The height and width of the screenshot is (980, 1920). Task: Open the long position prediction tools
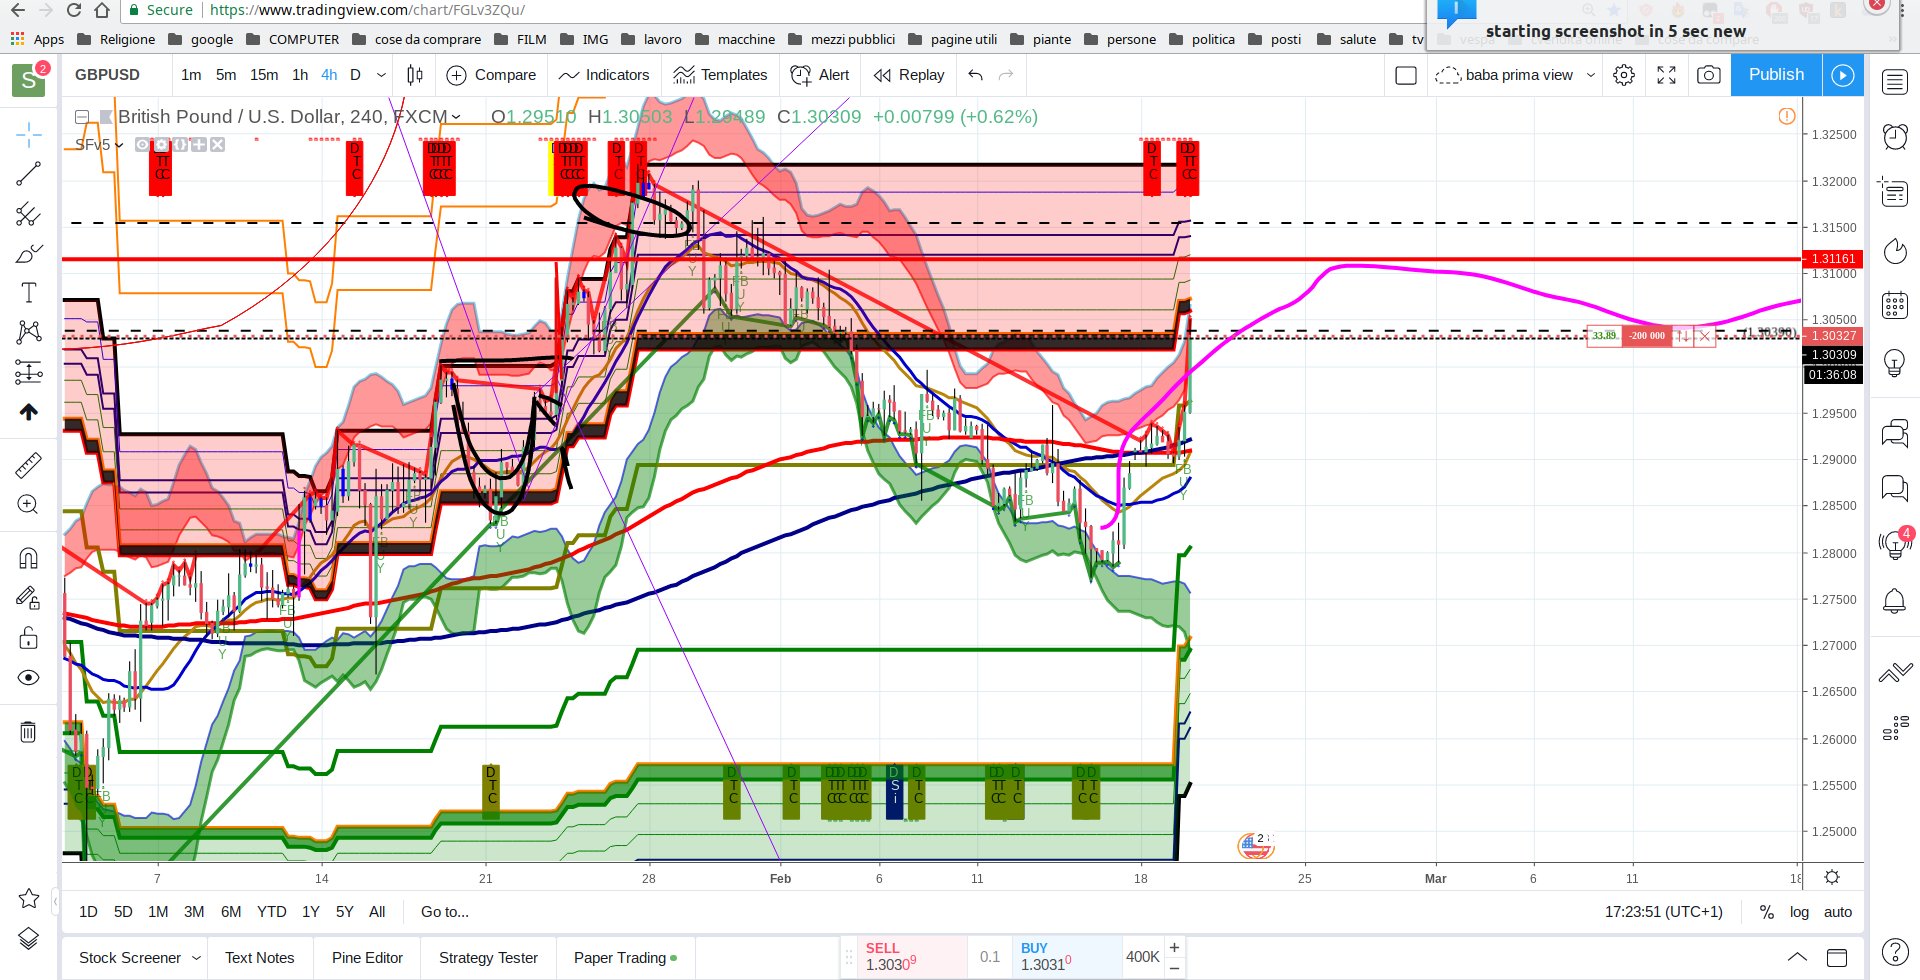[x=29, y=372]
